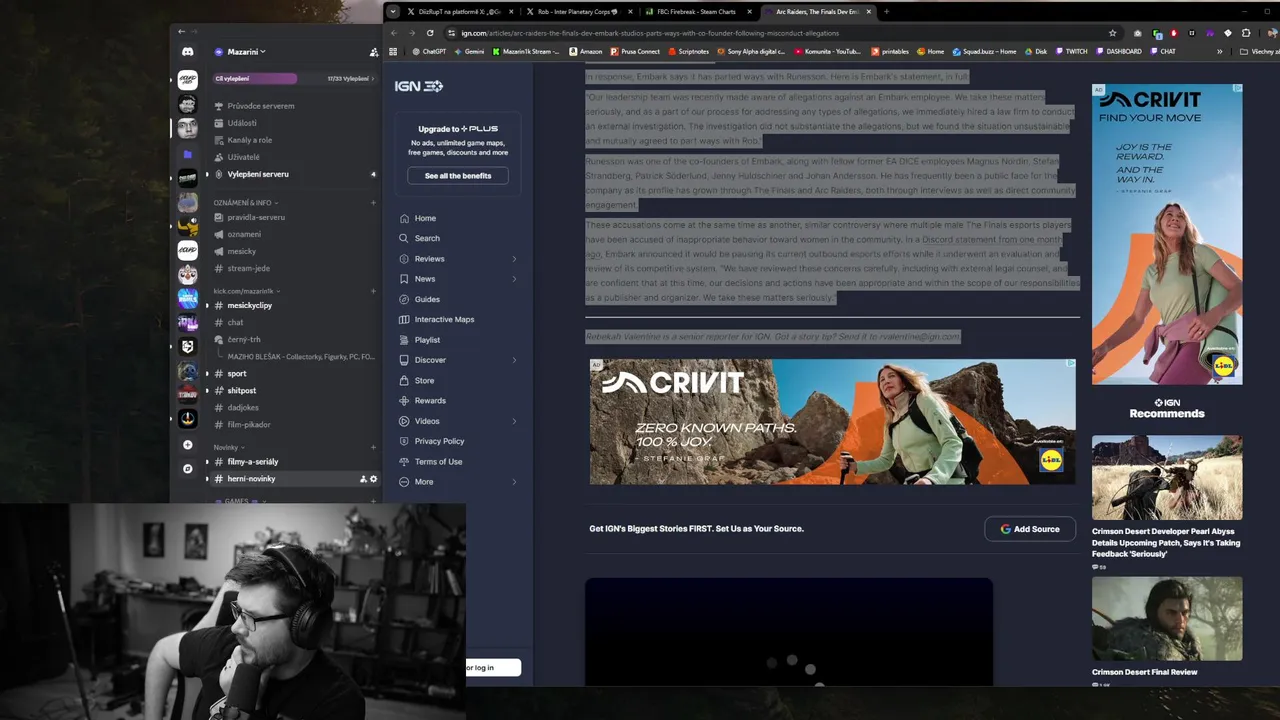The height and width of the screenshot is (720, 1280).
Task: Open Průvodce serverem in Discord
Action: pyautogui.click(x=260, y=106)
